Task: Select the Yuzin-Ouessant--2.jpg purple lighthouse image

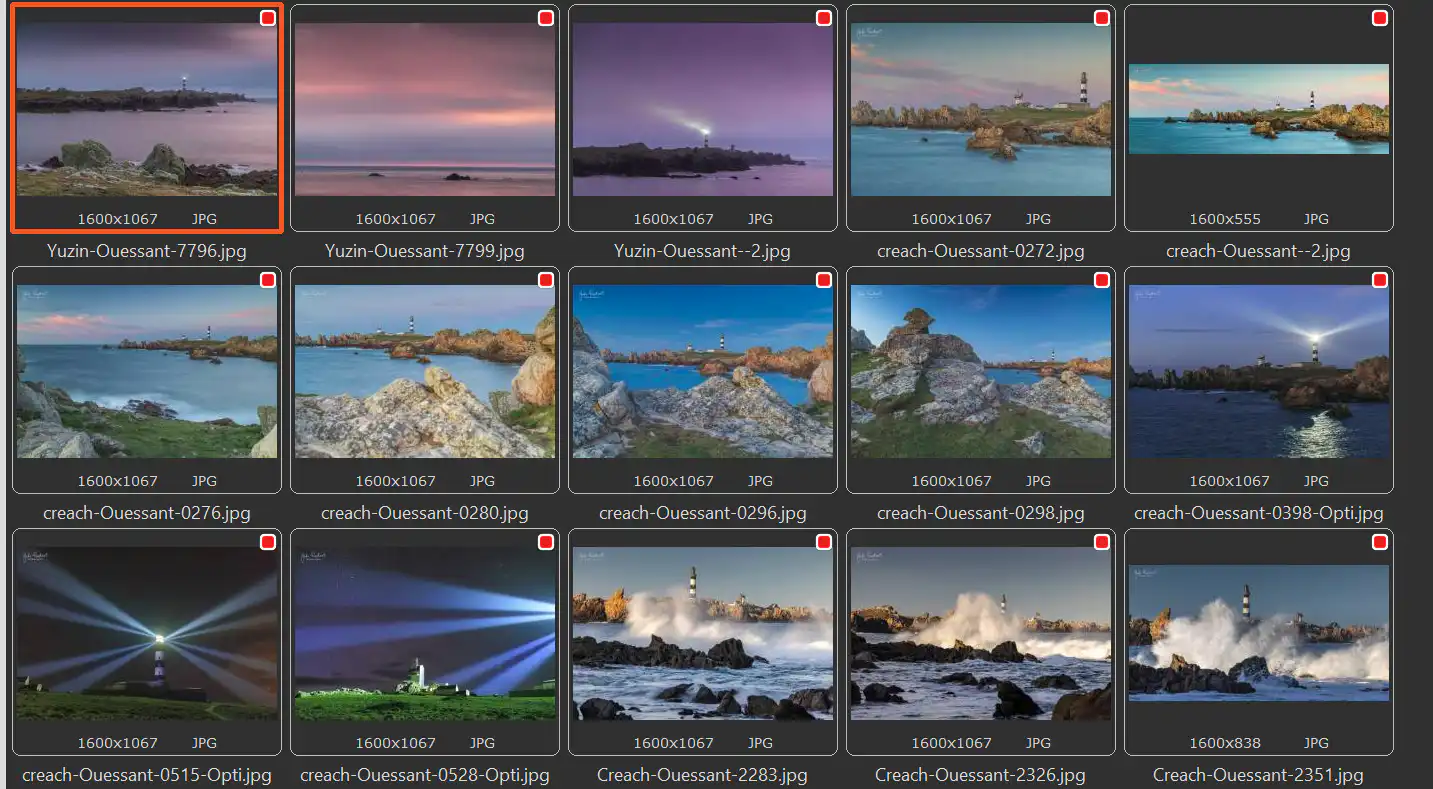Action: pyautogui.click(x=702, y=110)
